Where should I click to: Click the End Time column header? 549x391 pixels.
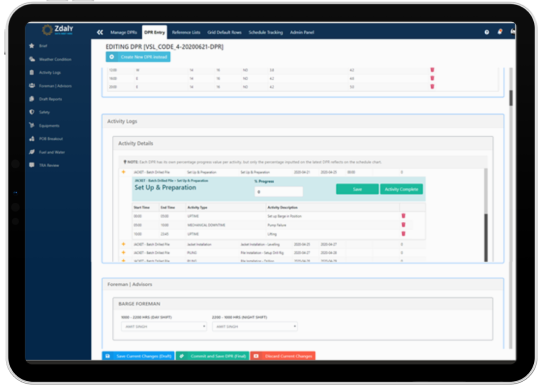tap(168, 207)
